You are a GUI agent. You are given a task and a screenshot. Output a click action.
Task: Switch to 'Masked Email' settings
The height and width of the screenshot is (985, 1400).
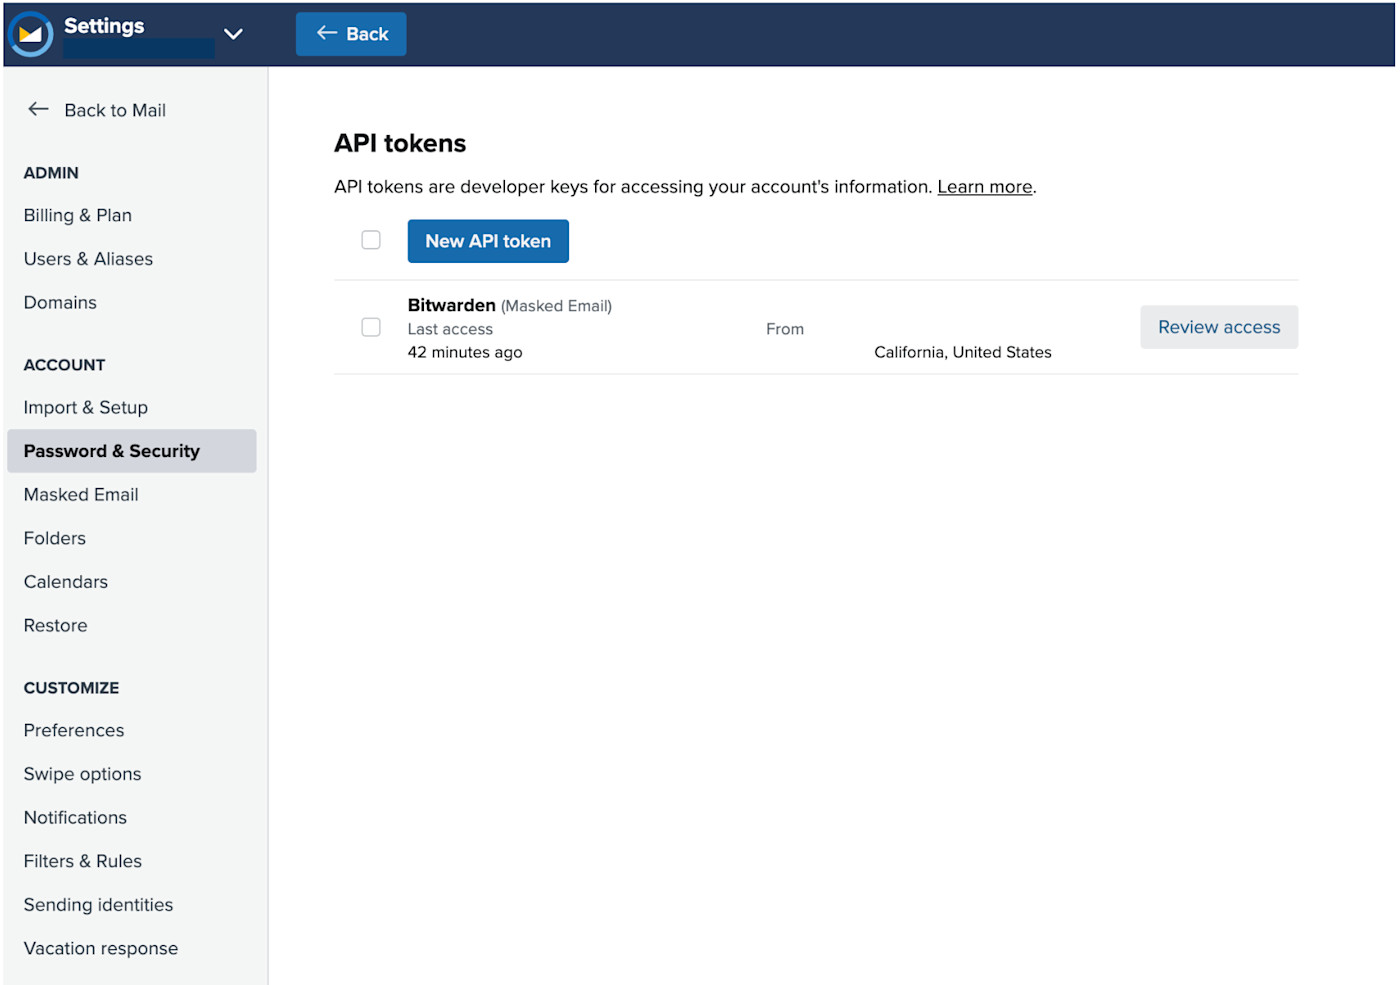click(x=81, y=494)
